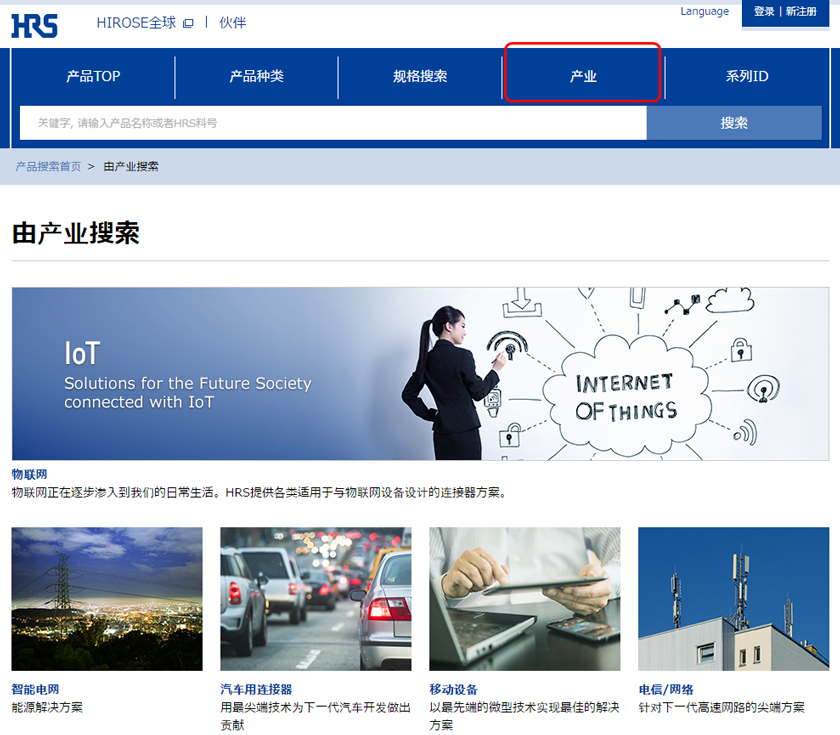This screenshot has height=735, width=840.
Task: Click 登录 to log in
Action: click(764, 11)
